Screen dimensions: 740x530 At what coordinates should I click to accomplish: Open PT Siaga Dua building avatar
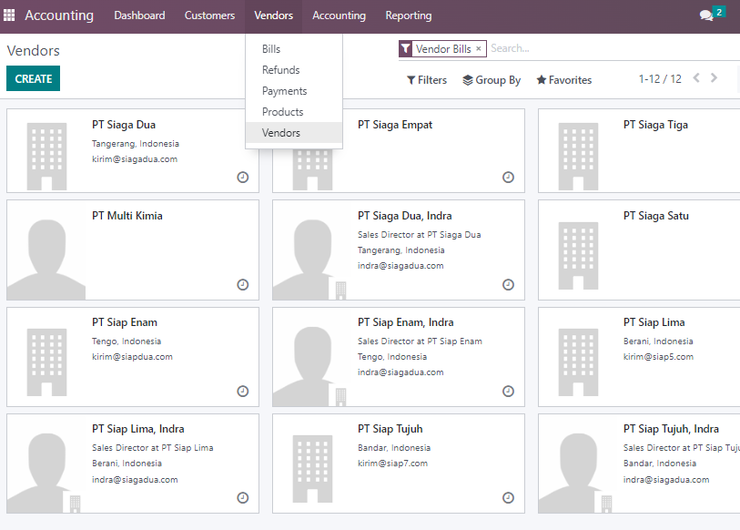47,156
